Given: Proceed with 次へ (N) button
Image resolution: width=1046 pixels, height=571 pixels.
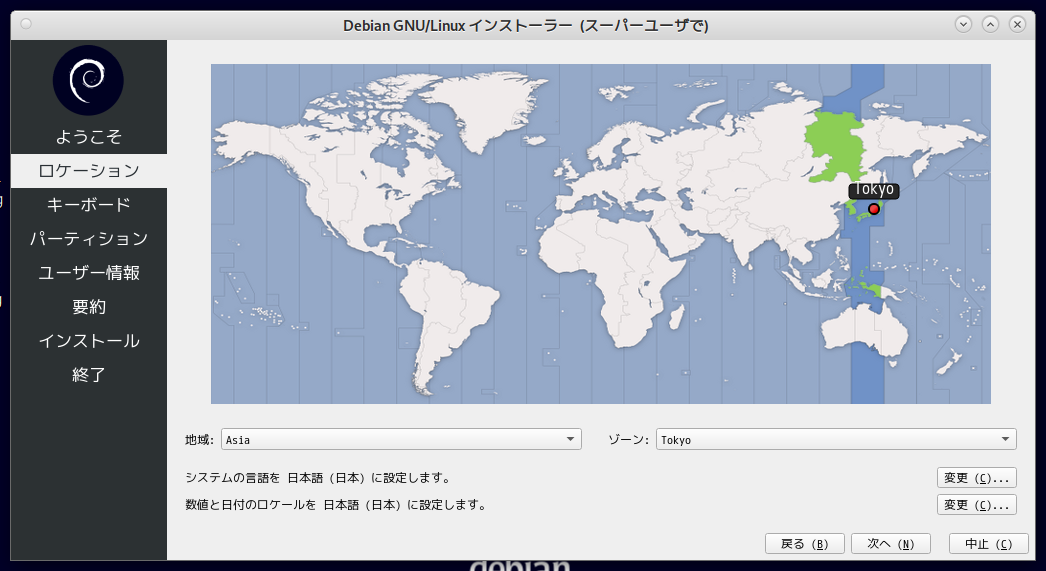Looking at the screenshot, I should (x=891, y=544).
